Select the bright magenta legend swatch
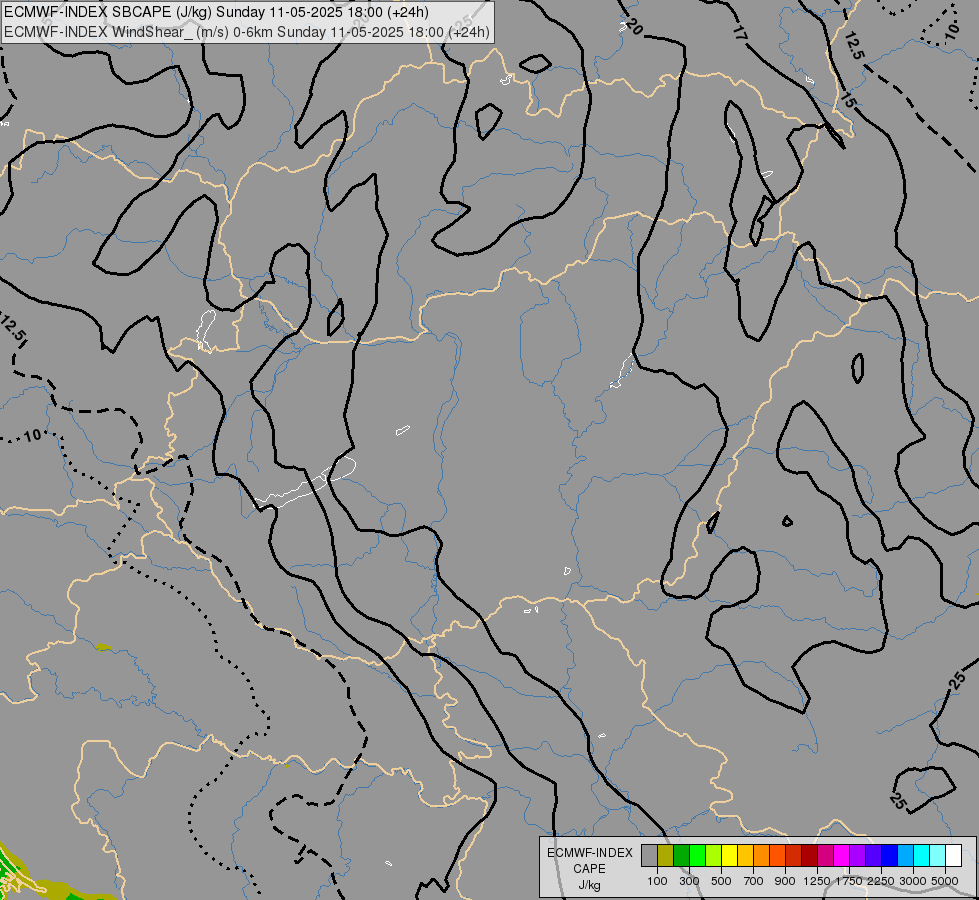Image resolution: width=979 pixels, height=900 pixels. 842,856
